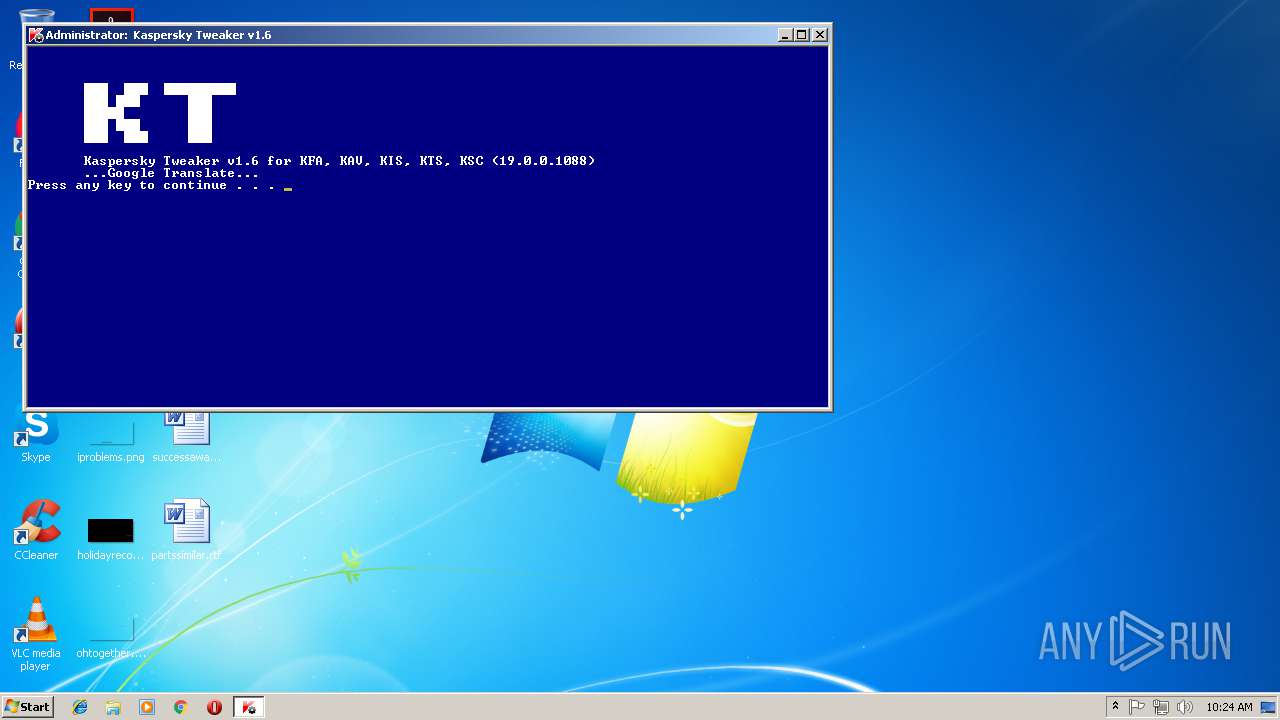
Task: Select holidayreco... file on desktop
Action: (111, 538)
